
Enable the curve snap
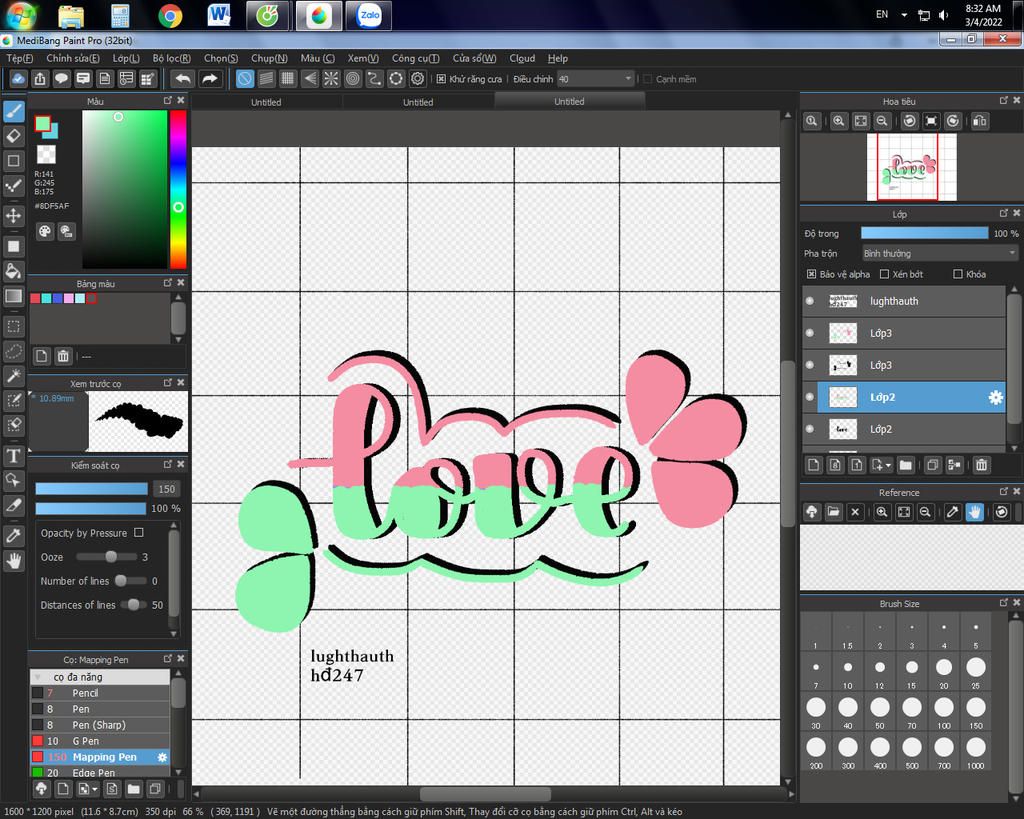click(374, 79)
